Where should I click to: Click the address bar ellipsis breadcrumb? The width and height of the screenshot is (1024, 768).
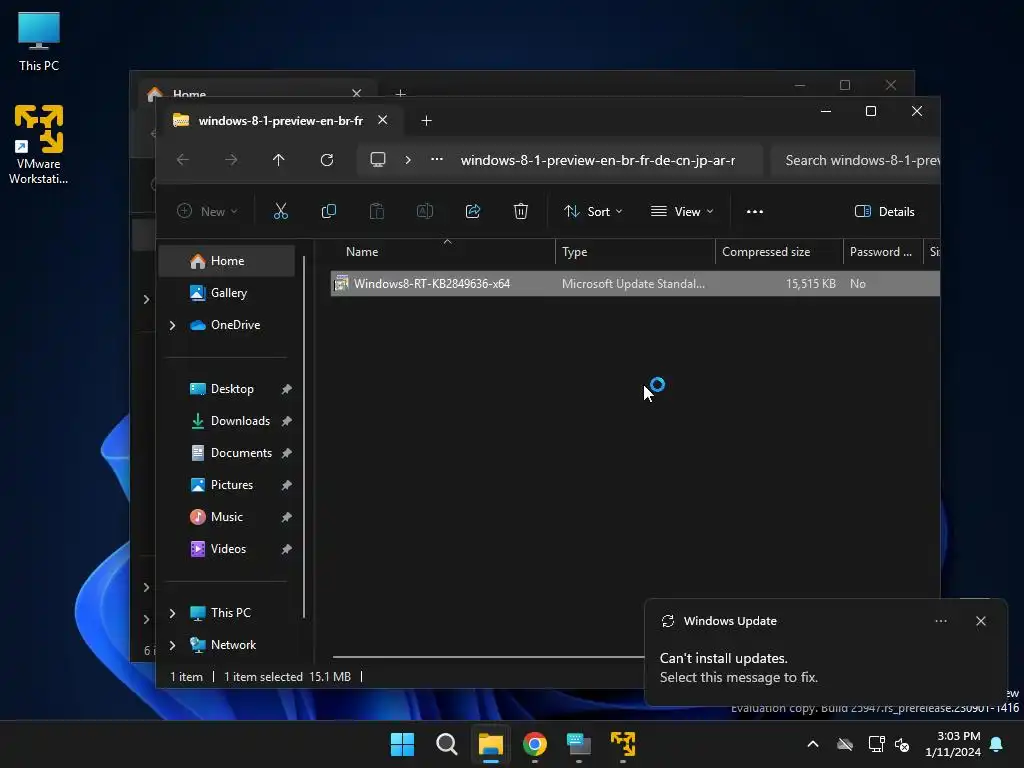coord(437,159)
